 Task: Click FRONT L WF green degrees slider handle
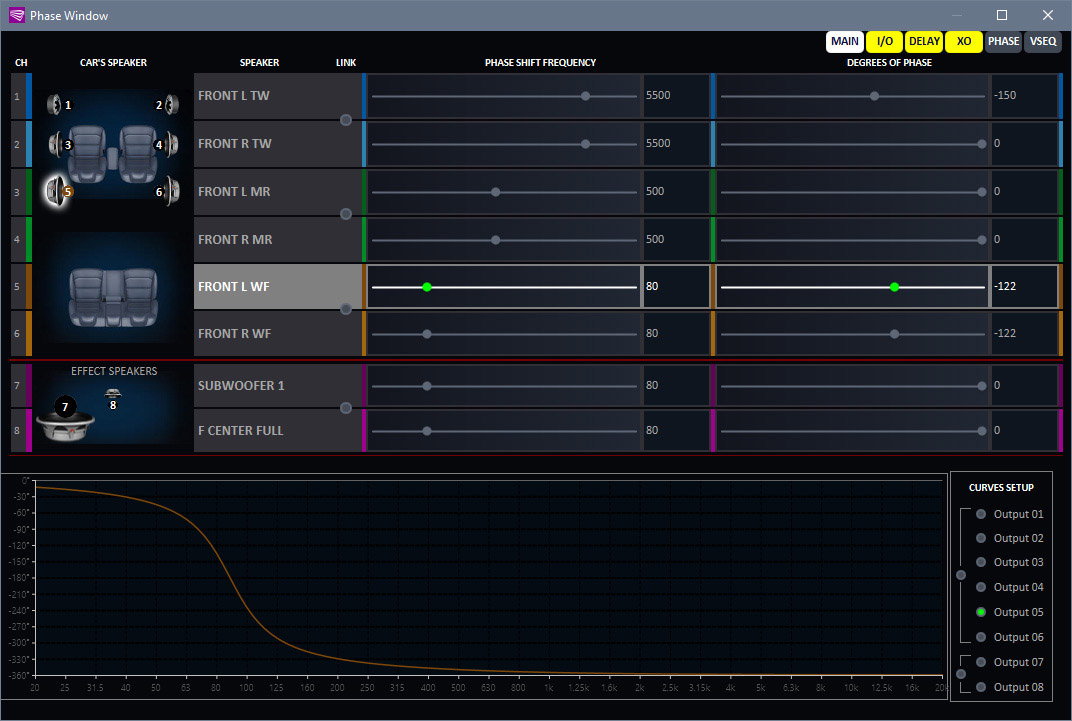point(894,287)
